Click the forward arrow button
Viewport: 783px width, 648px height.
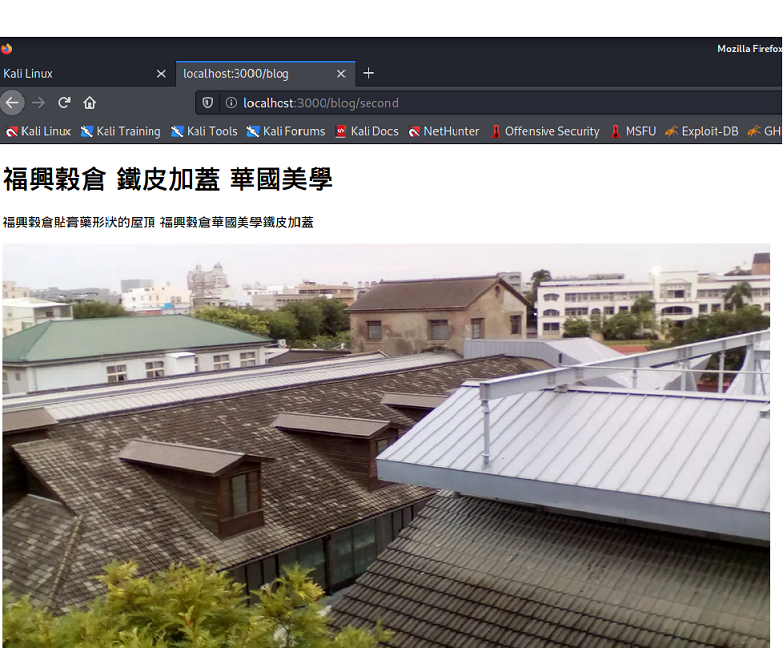point(38,103)
